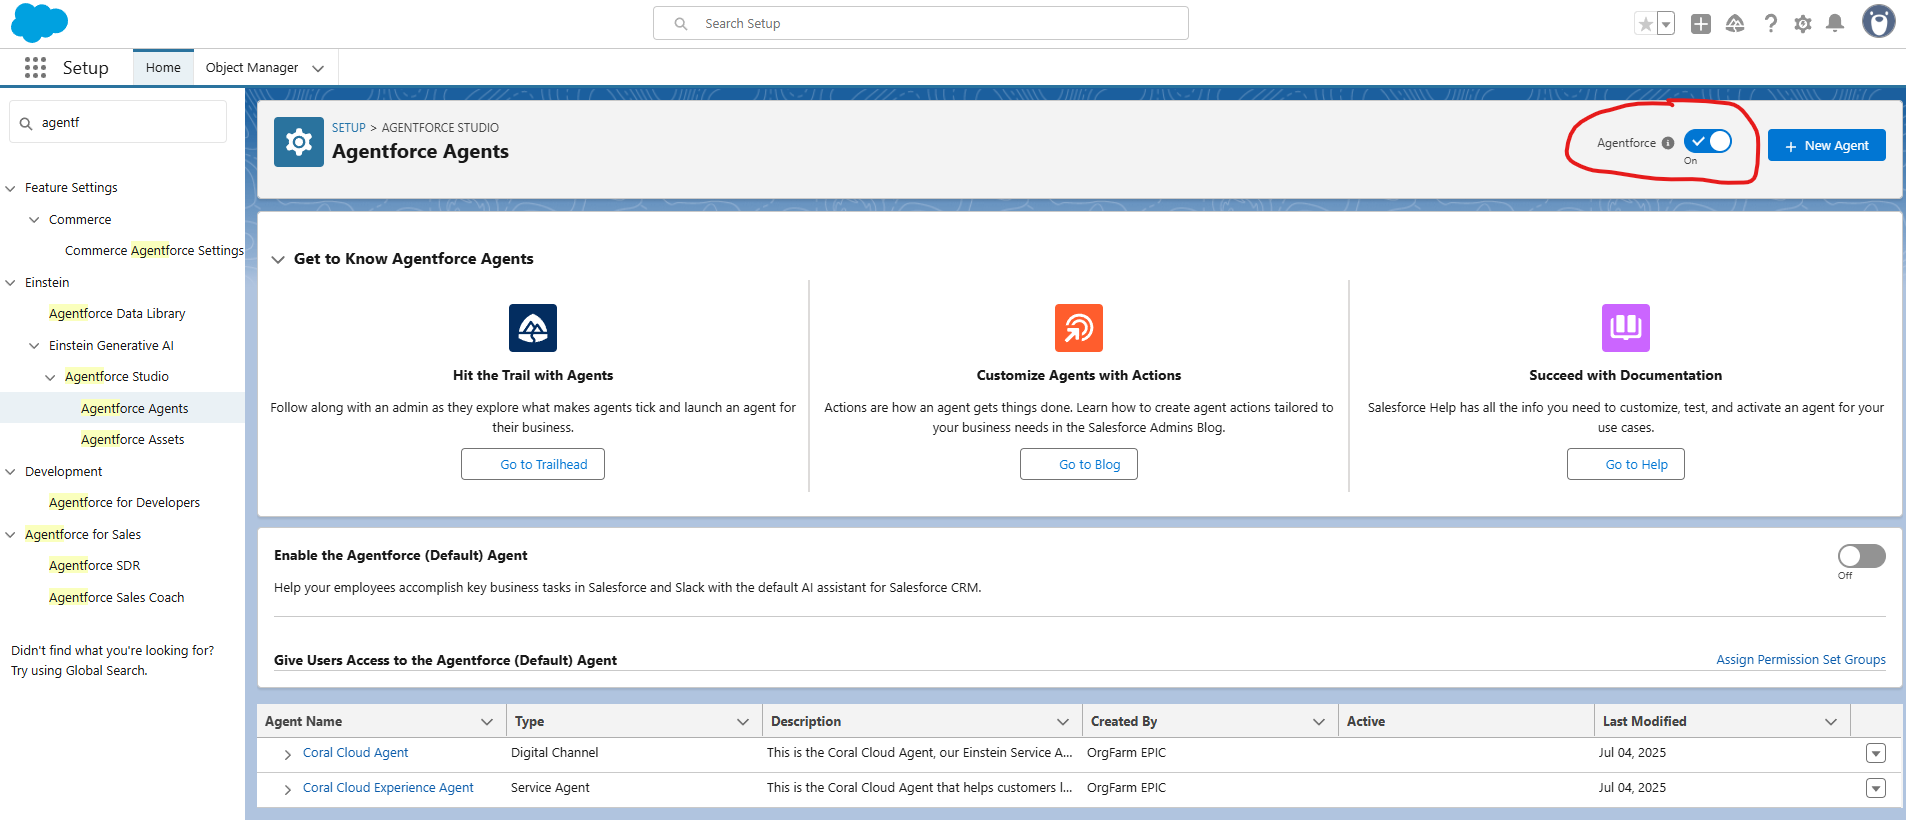Open Coral Cloud Experience Agent link
Viewport: 1906px width, 820px height.
(388, 788)
